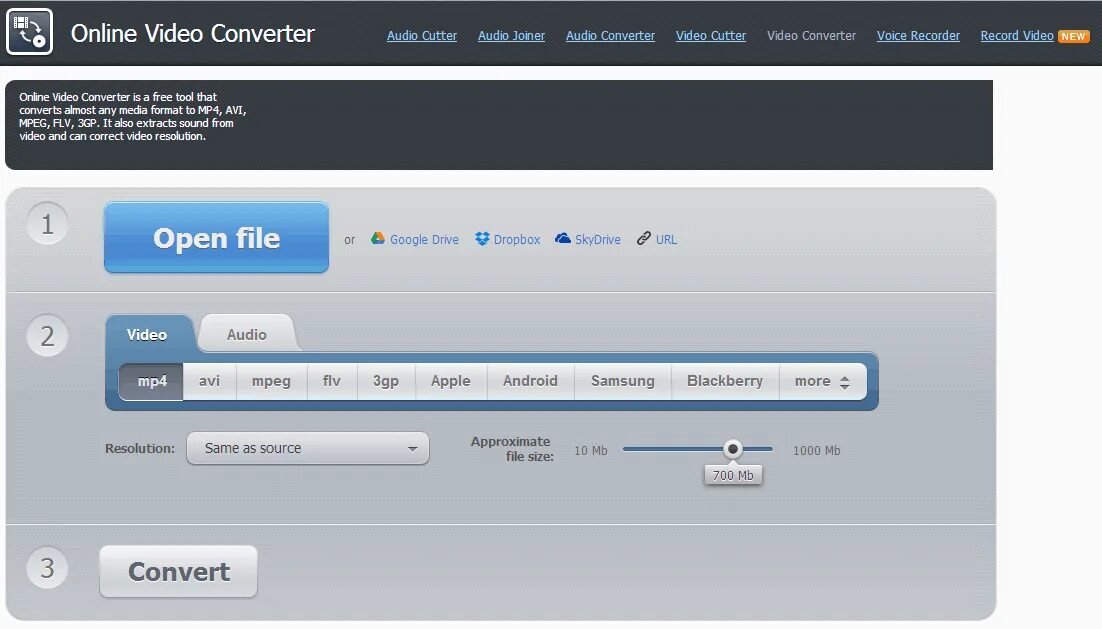Screen dimensions: 1102x629
Task: Select the Samsung device preset
Action: point(623,381)
